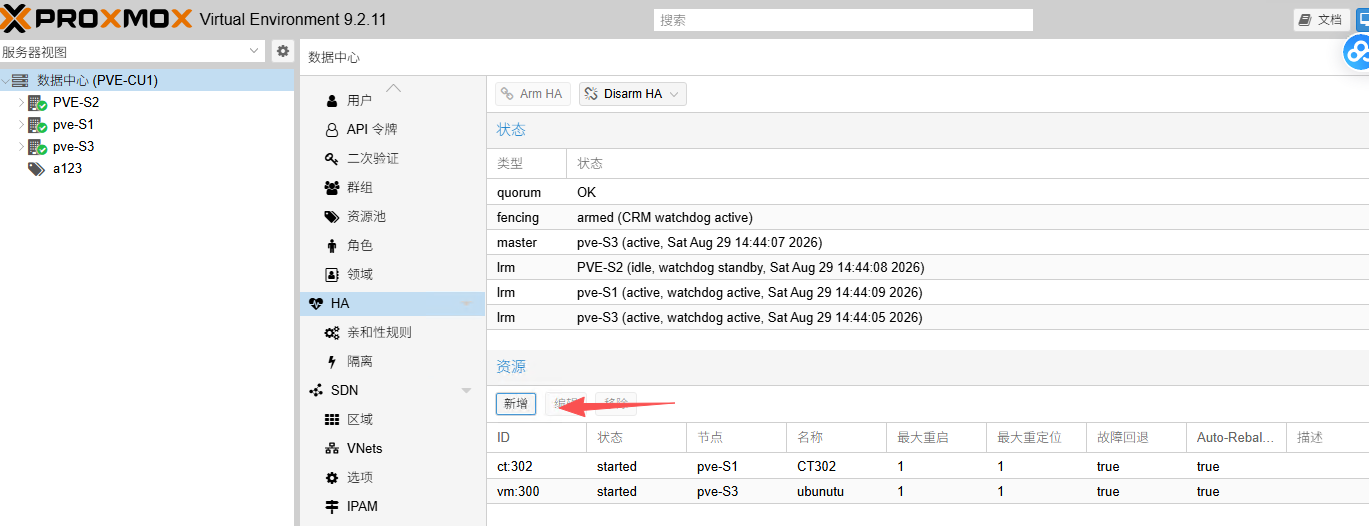Viewport: 1369px width, 526px height.
Task: Click the 新增 add resource button
Action: (516, 404)
